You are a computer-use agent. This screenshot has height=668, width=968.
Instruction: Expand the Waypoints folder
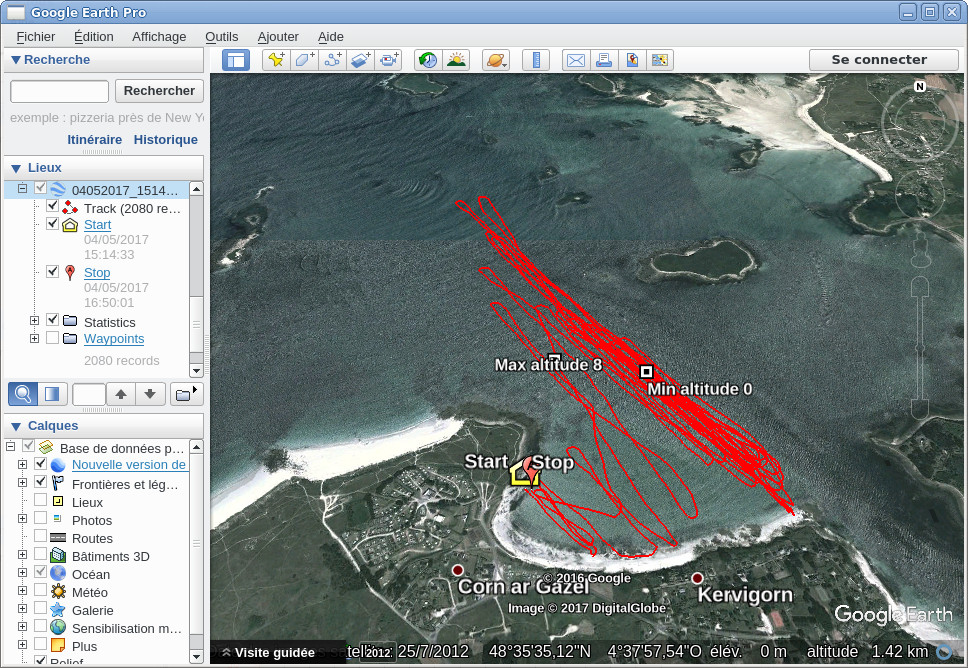pyautogui.click(x=35, y=338)
